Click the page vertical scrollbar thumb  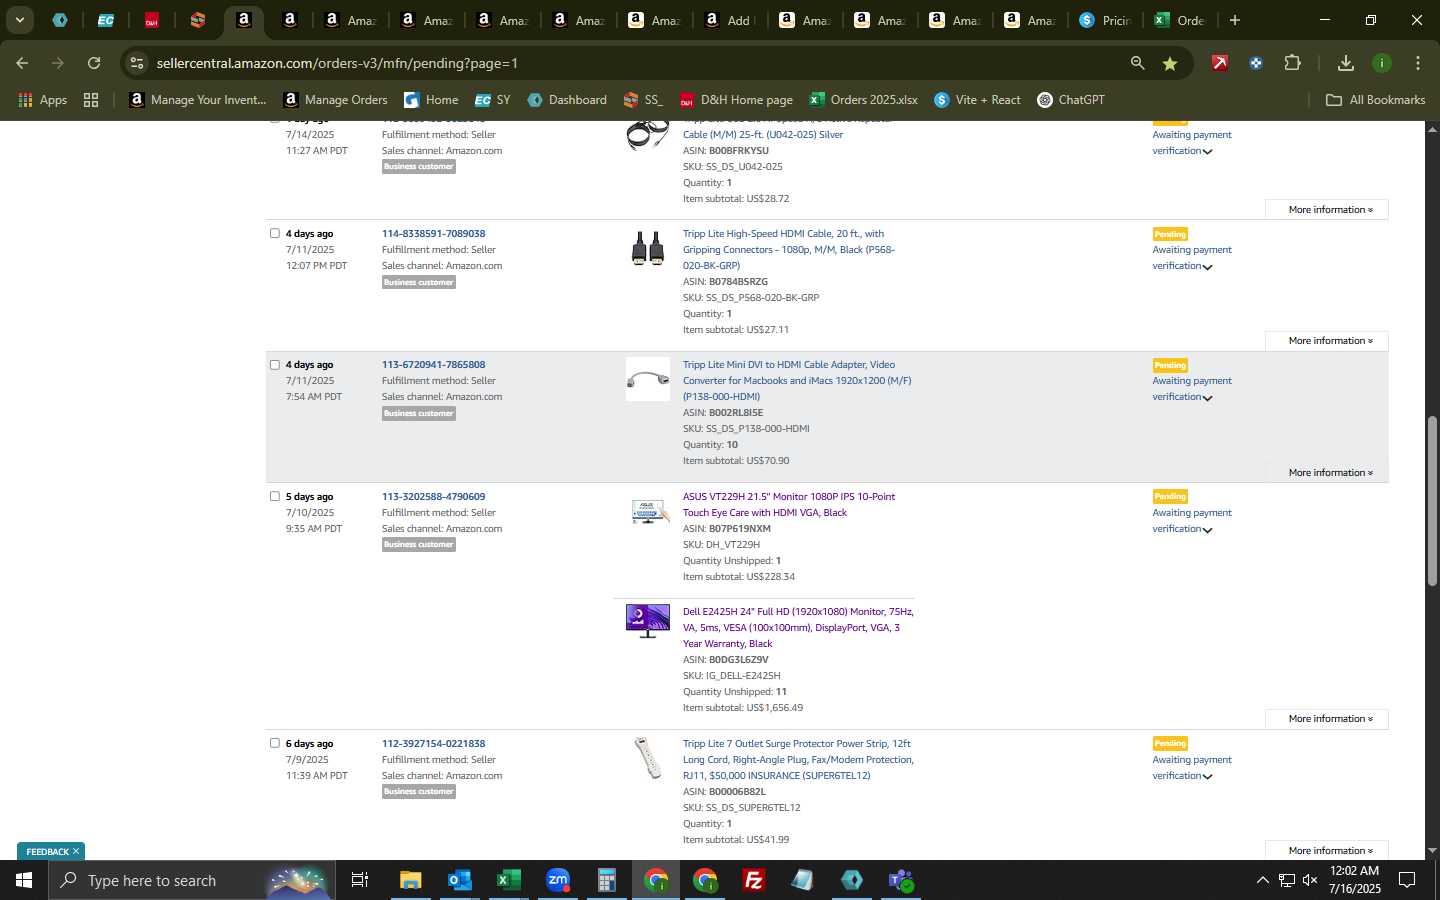point(1432,500)
